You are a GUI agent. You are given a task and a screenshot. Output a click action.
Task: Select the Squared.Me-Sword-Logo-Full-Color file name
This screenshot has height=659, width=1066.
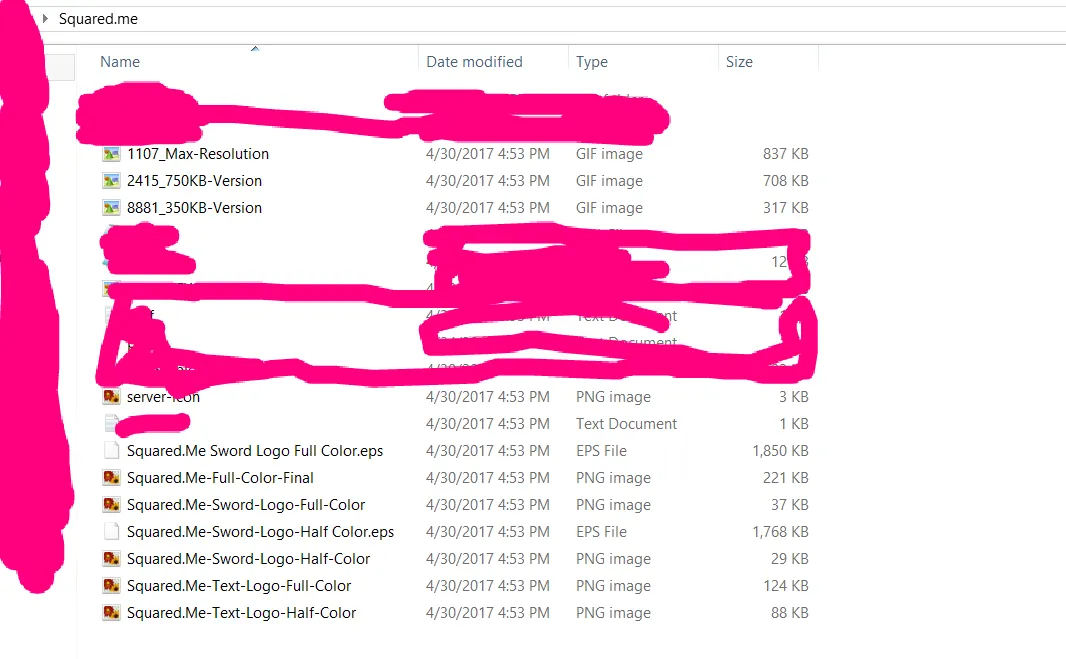coord(246,505)
